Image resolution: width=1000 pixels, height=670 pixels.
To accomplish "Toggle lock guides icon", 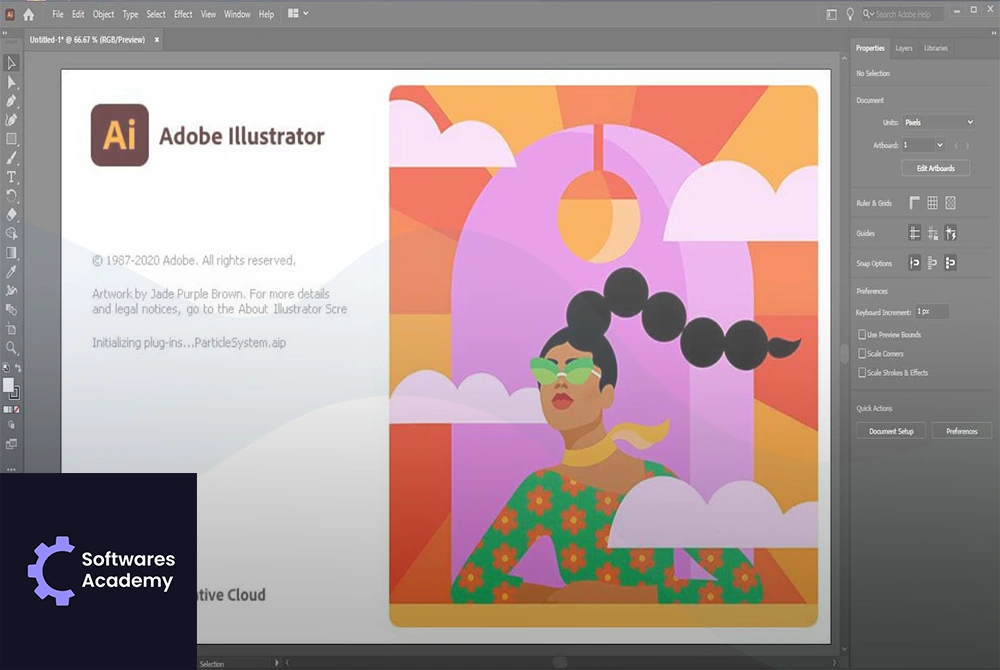I will click(932, 233).
